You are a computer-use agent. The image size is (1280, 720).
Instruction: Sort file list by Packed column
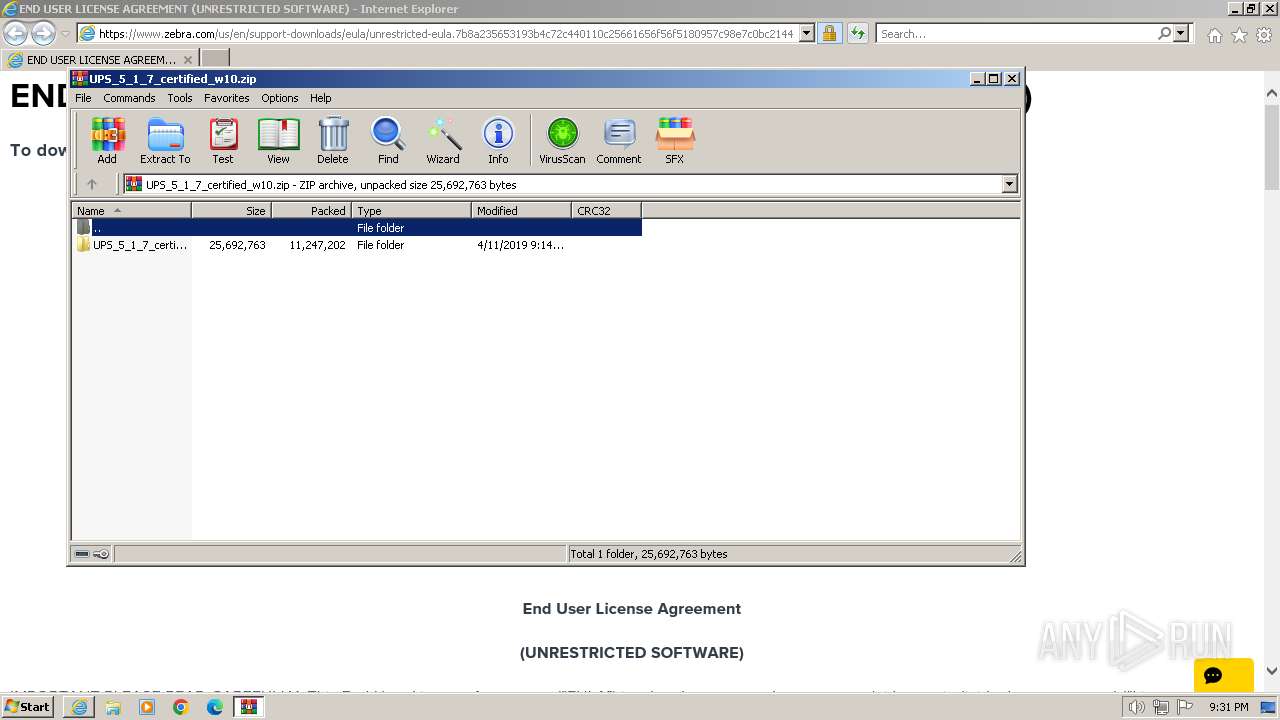pos(311,210)
